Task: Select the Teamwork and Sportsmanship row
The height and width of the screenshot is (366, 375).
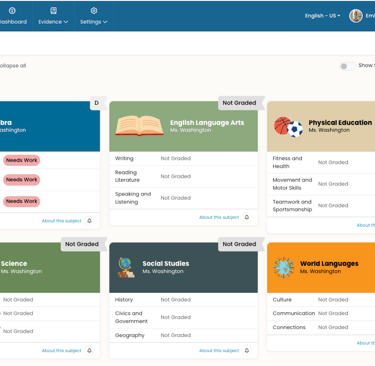Action: [321, 206]
